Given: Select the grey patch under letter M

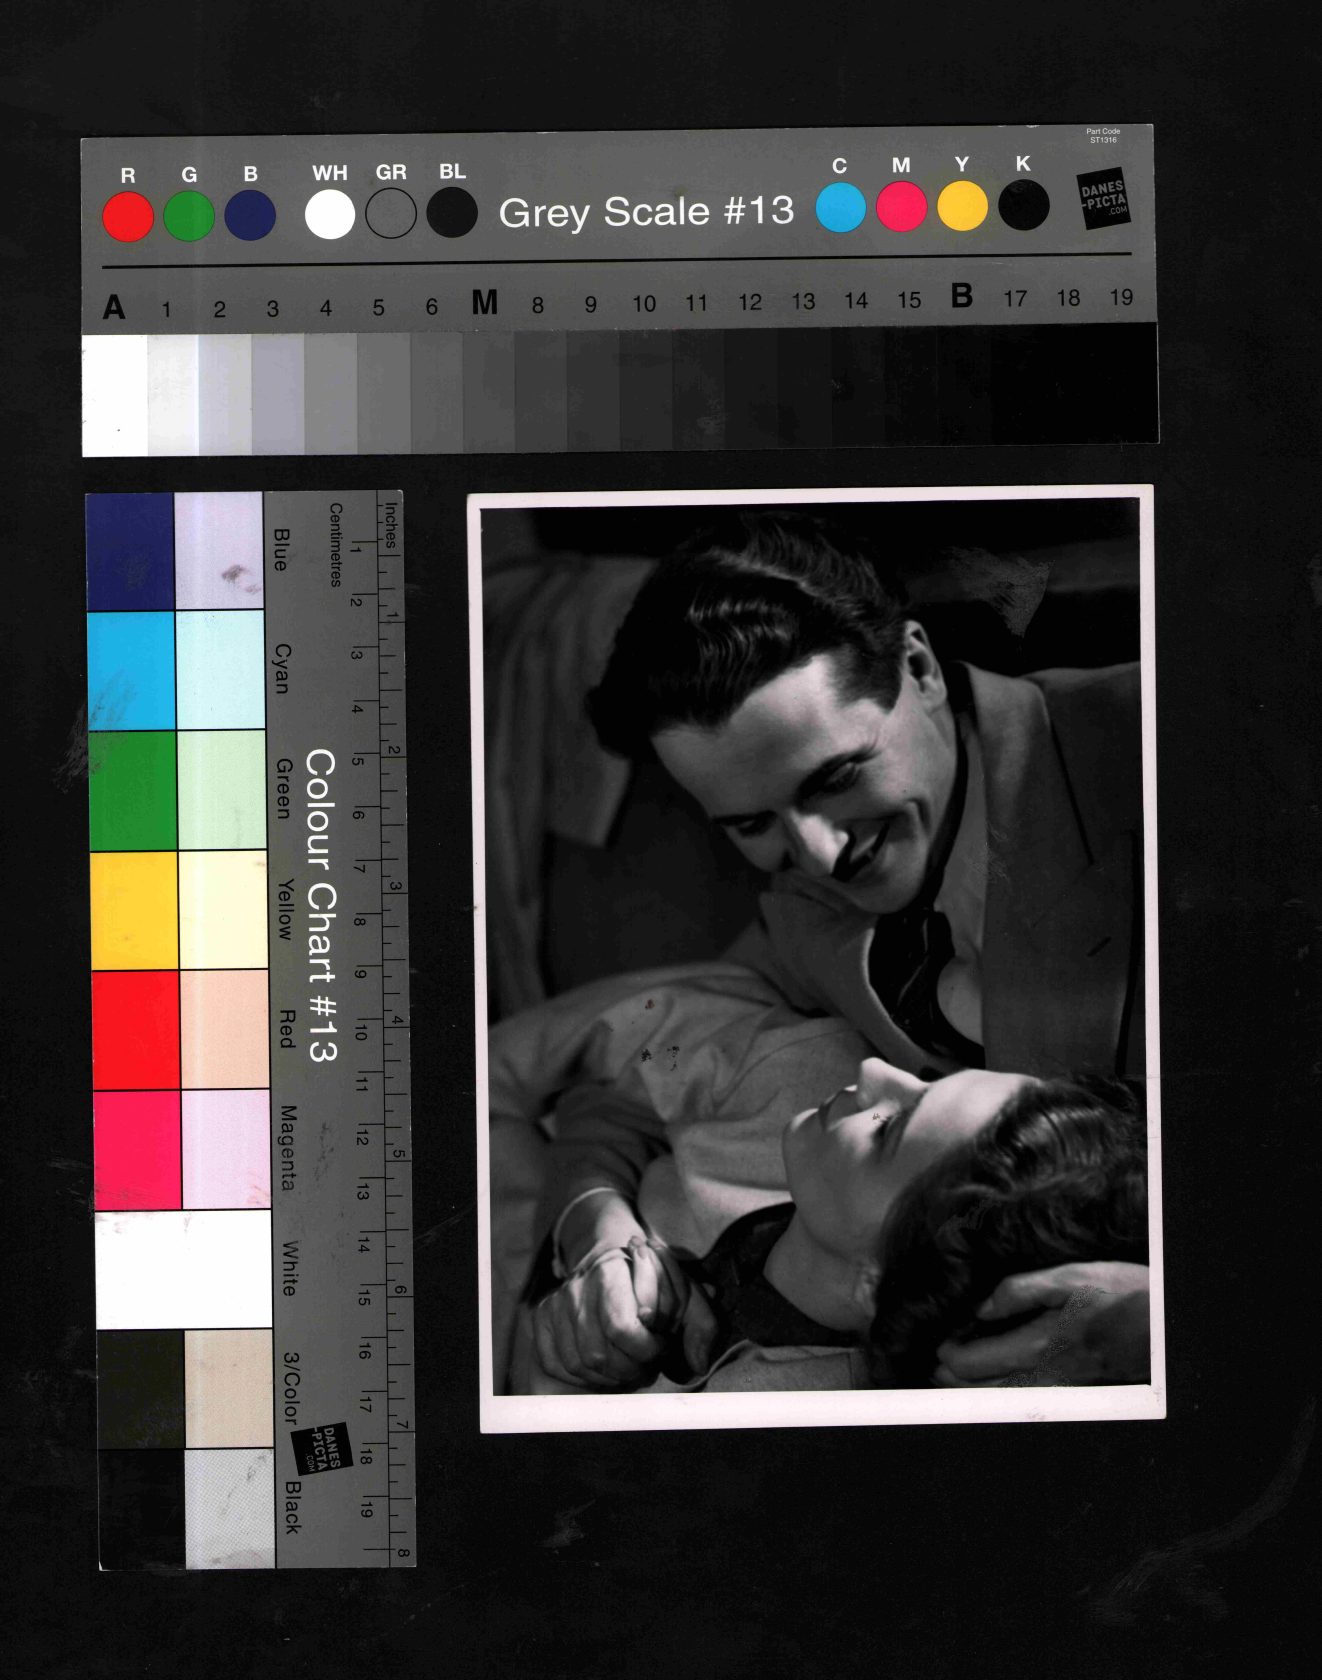Looking at the screenshot, I should point(488,391).
